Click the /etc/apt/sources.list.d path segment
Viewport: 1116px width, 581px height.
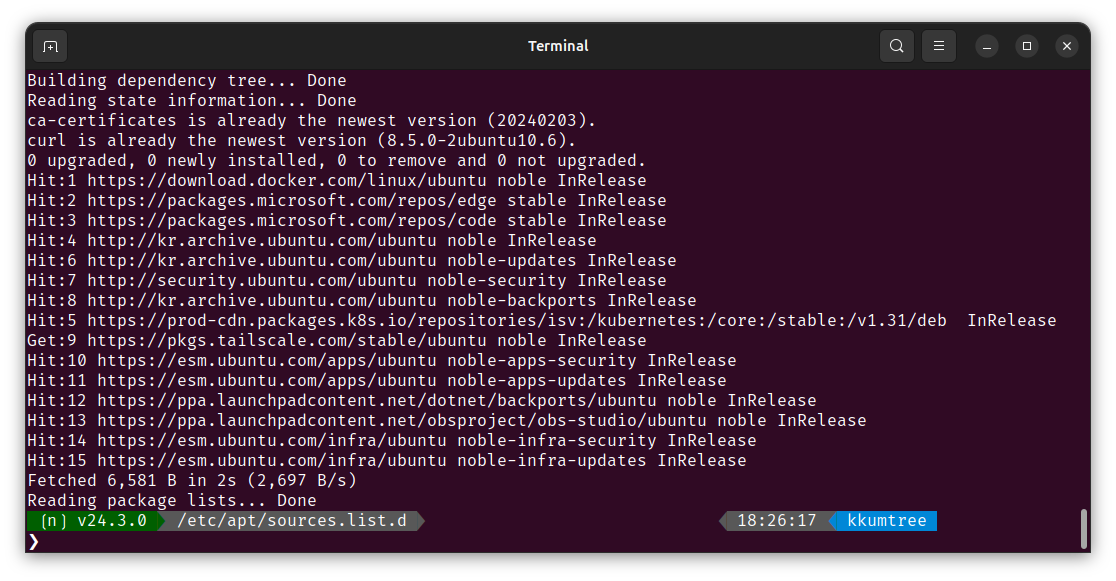click(x=292, y=521)
